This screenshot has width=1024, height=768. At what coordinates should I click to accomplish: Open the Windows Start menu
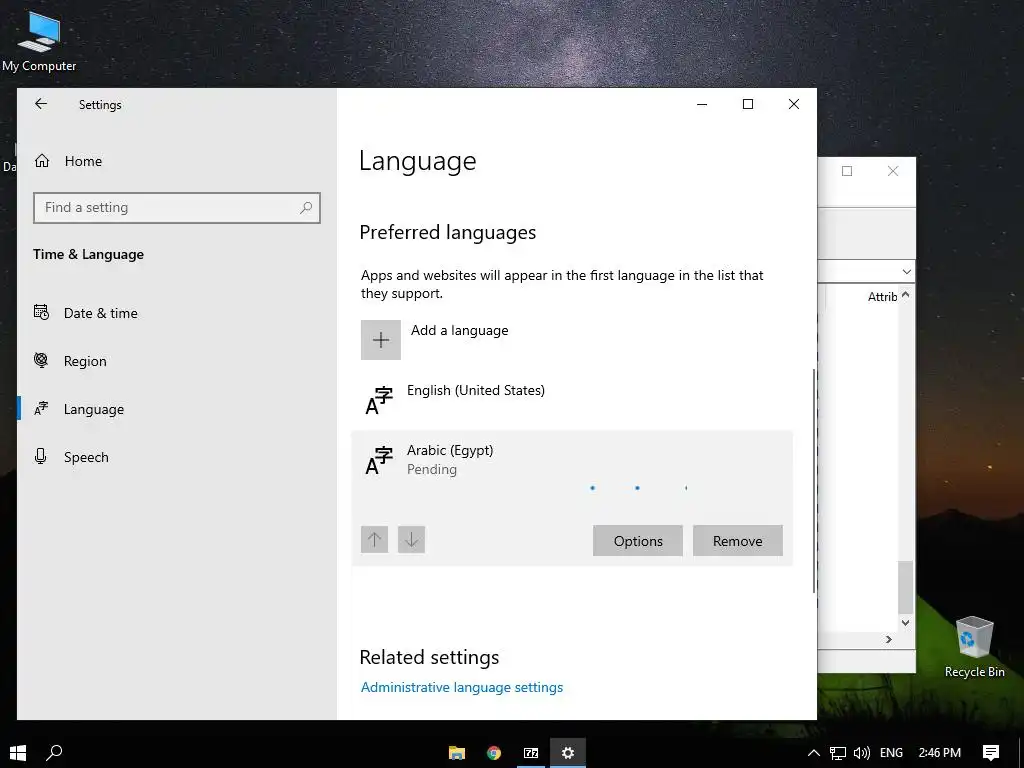(x=18, y=752)
